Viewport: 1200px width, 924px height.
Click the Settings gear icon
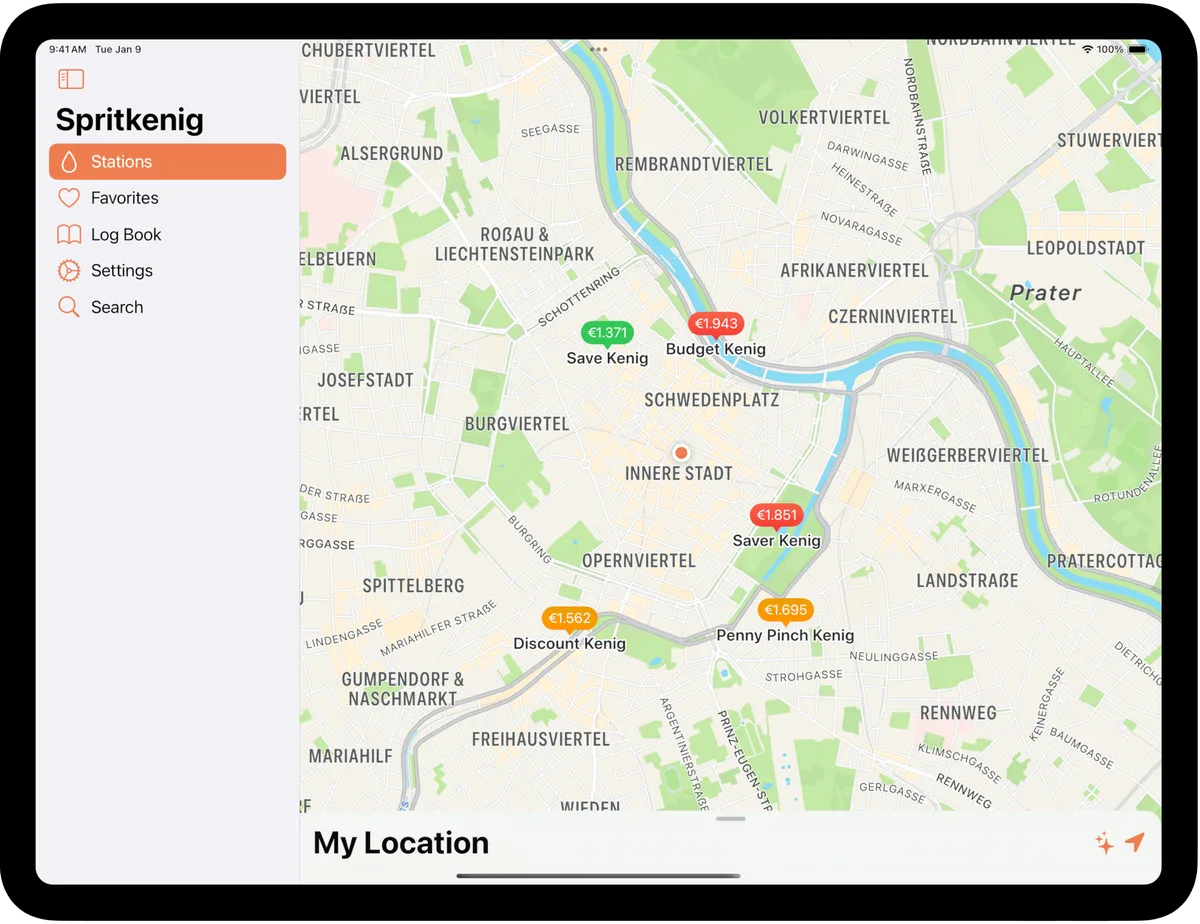coord(69,271)
